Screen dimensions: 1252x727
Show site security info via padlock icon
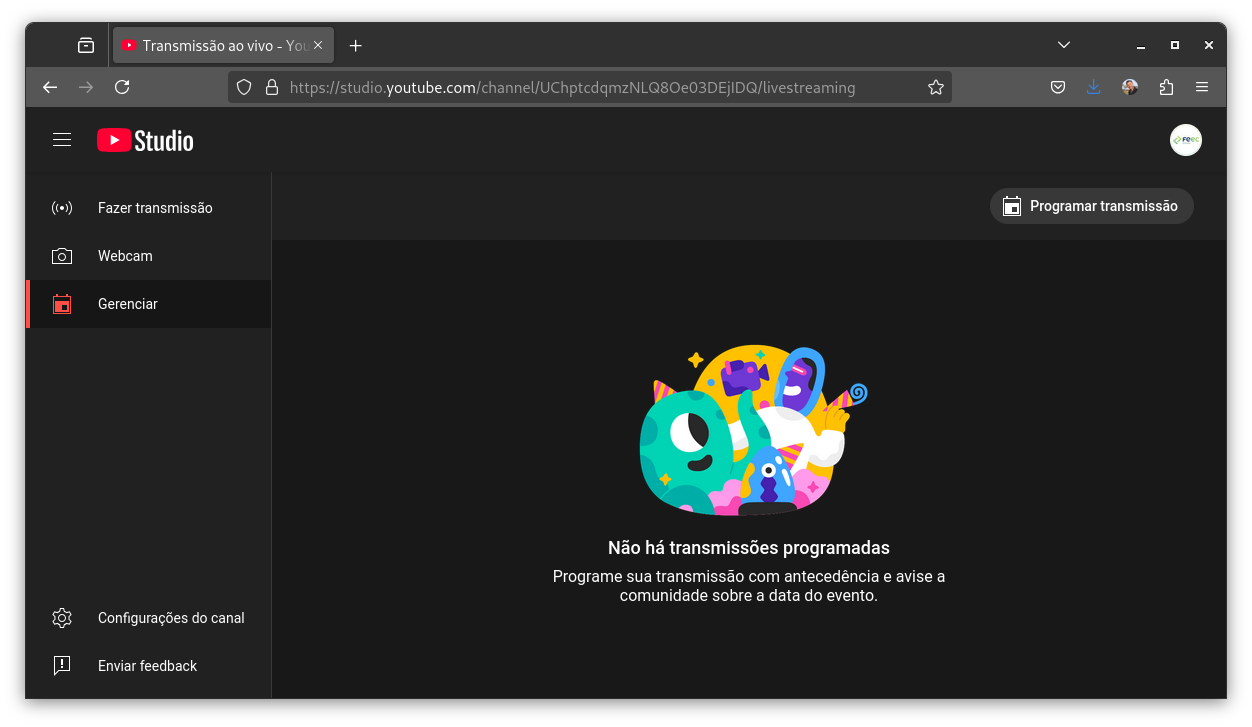(271, 87)
